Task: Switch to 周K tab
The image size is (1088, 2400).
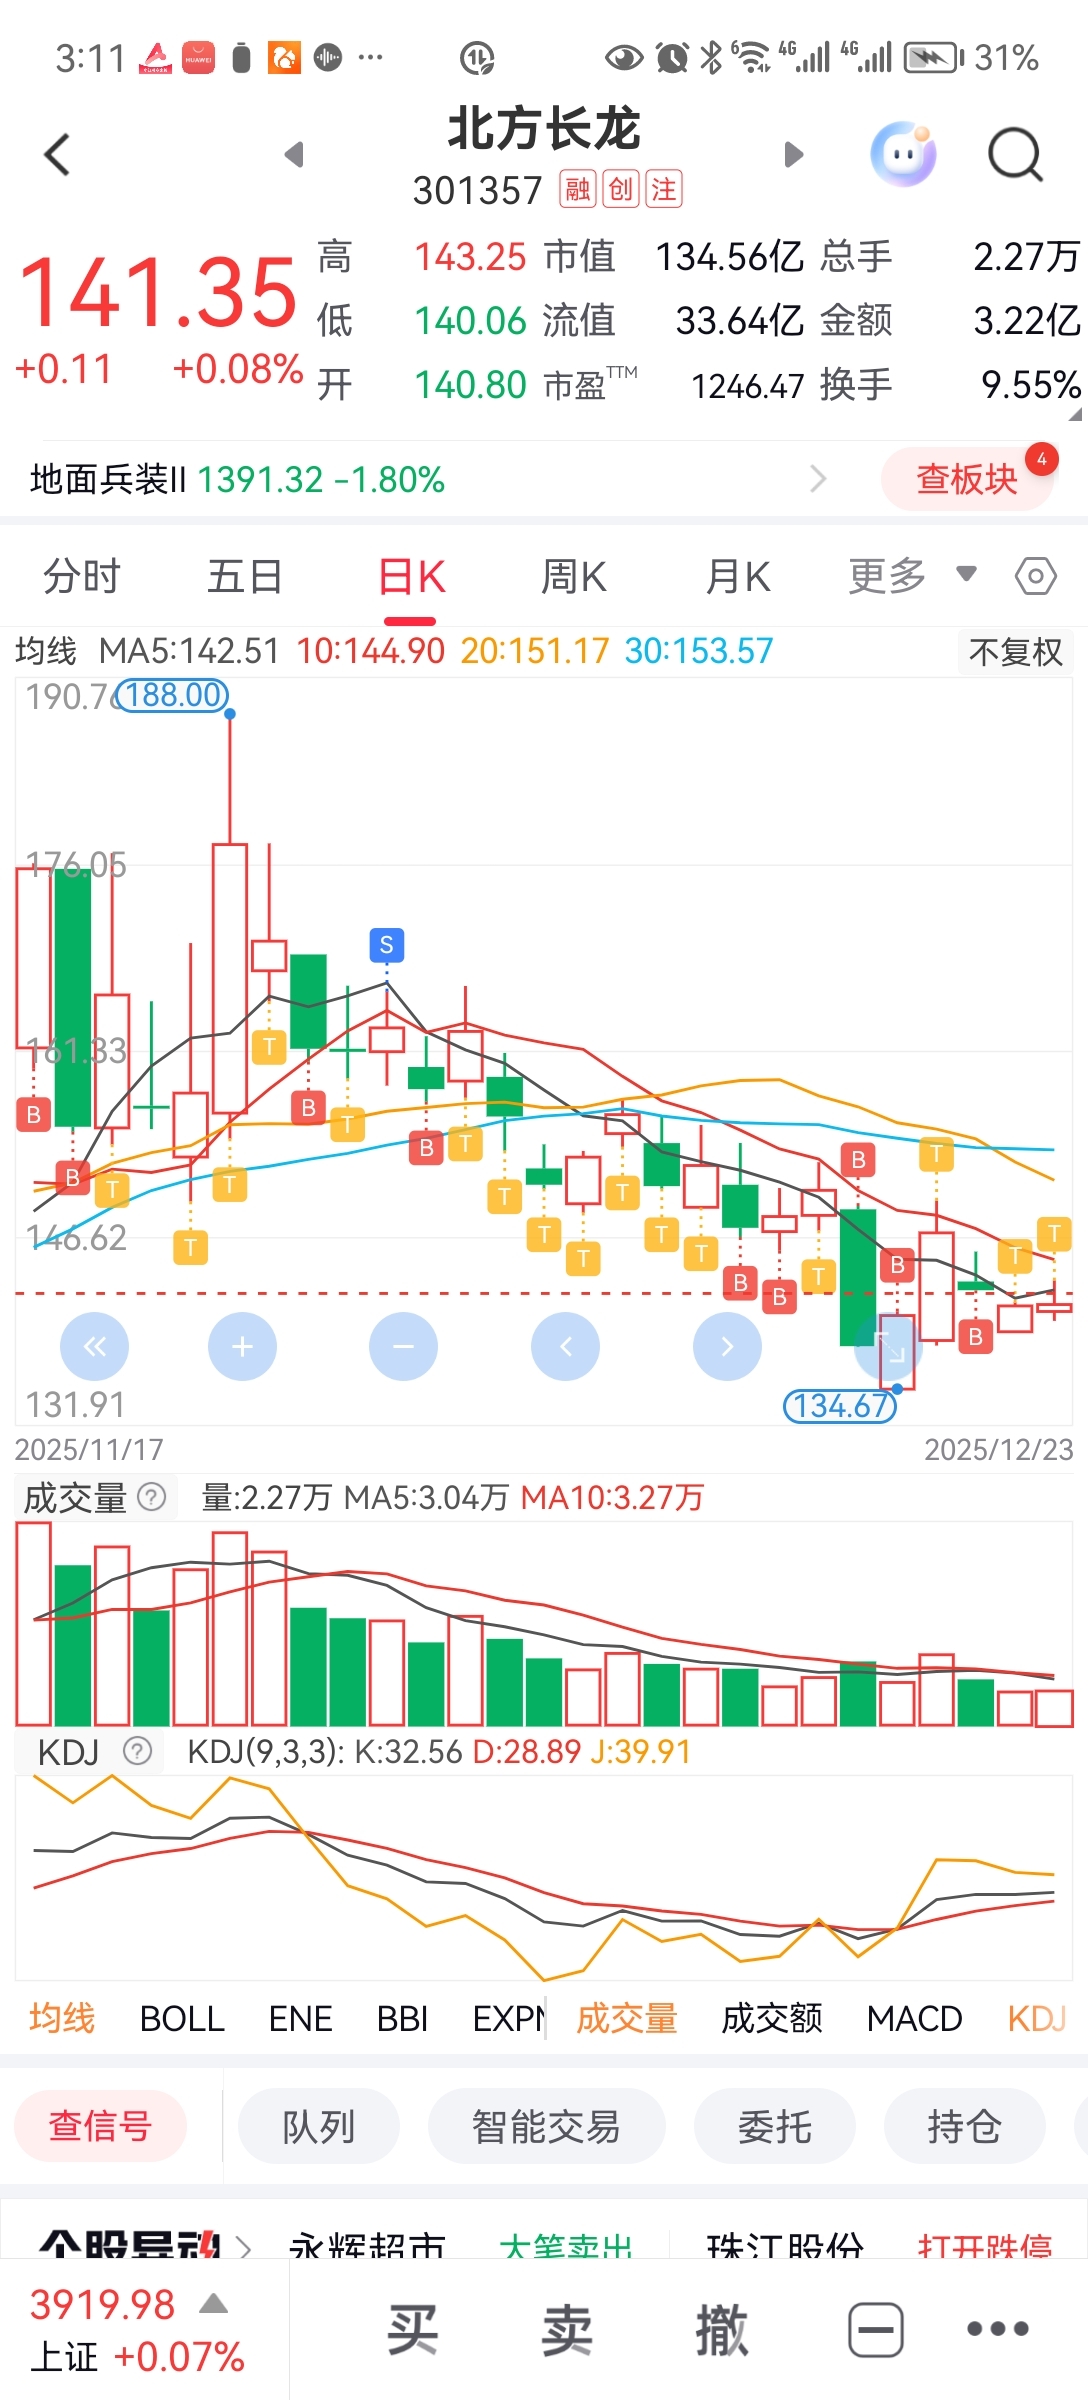Action: tap(574, 577)
